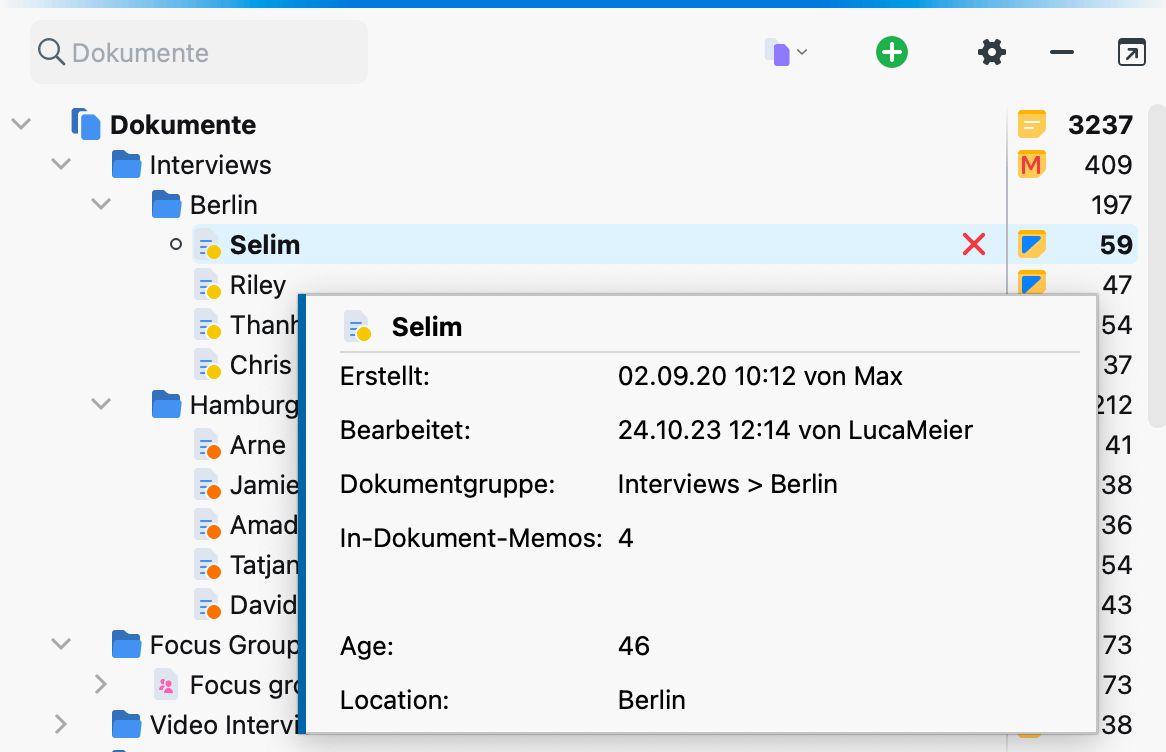Select the Hamburg folder label
Image resolution: width=1166 pixels, height=752 pixels.
(244, 405)
